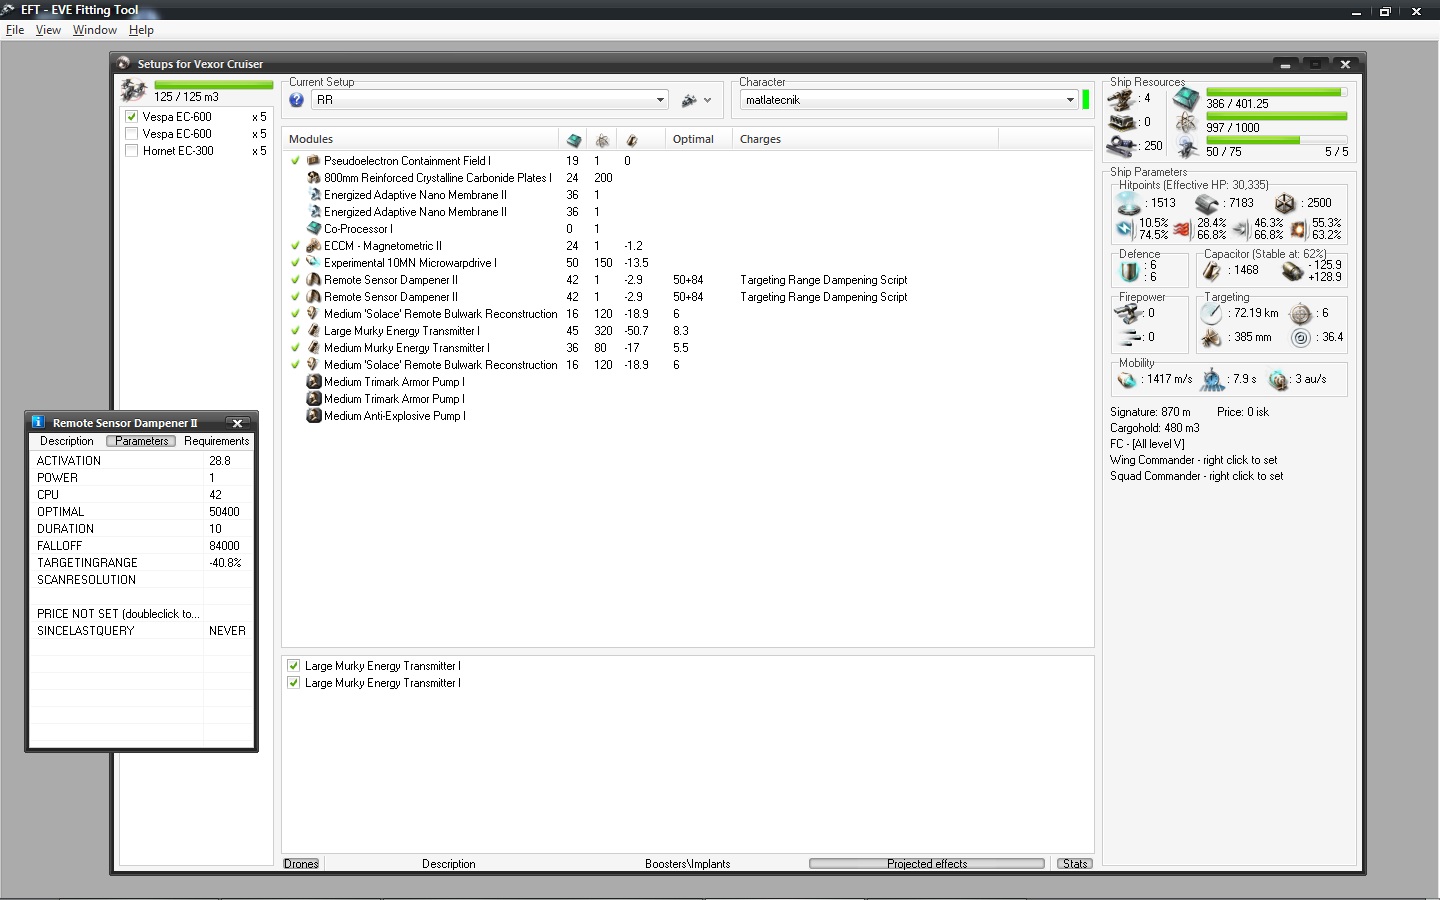
Task: Click the warp speed icon showing 3 au/s
Action: coord(1278,380)
